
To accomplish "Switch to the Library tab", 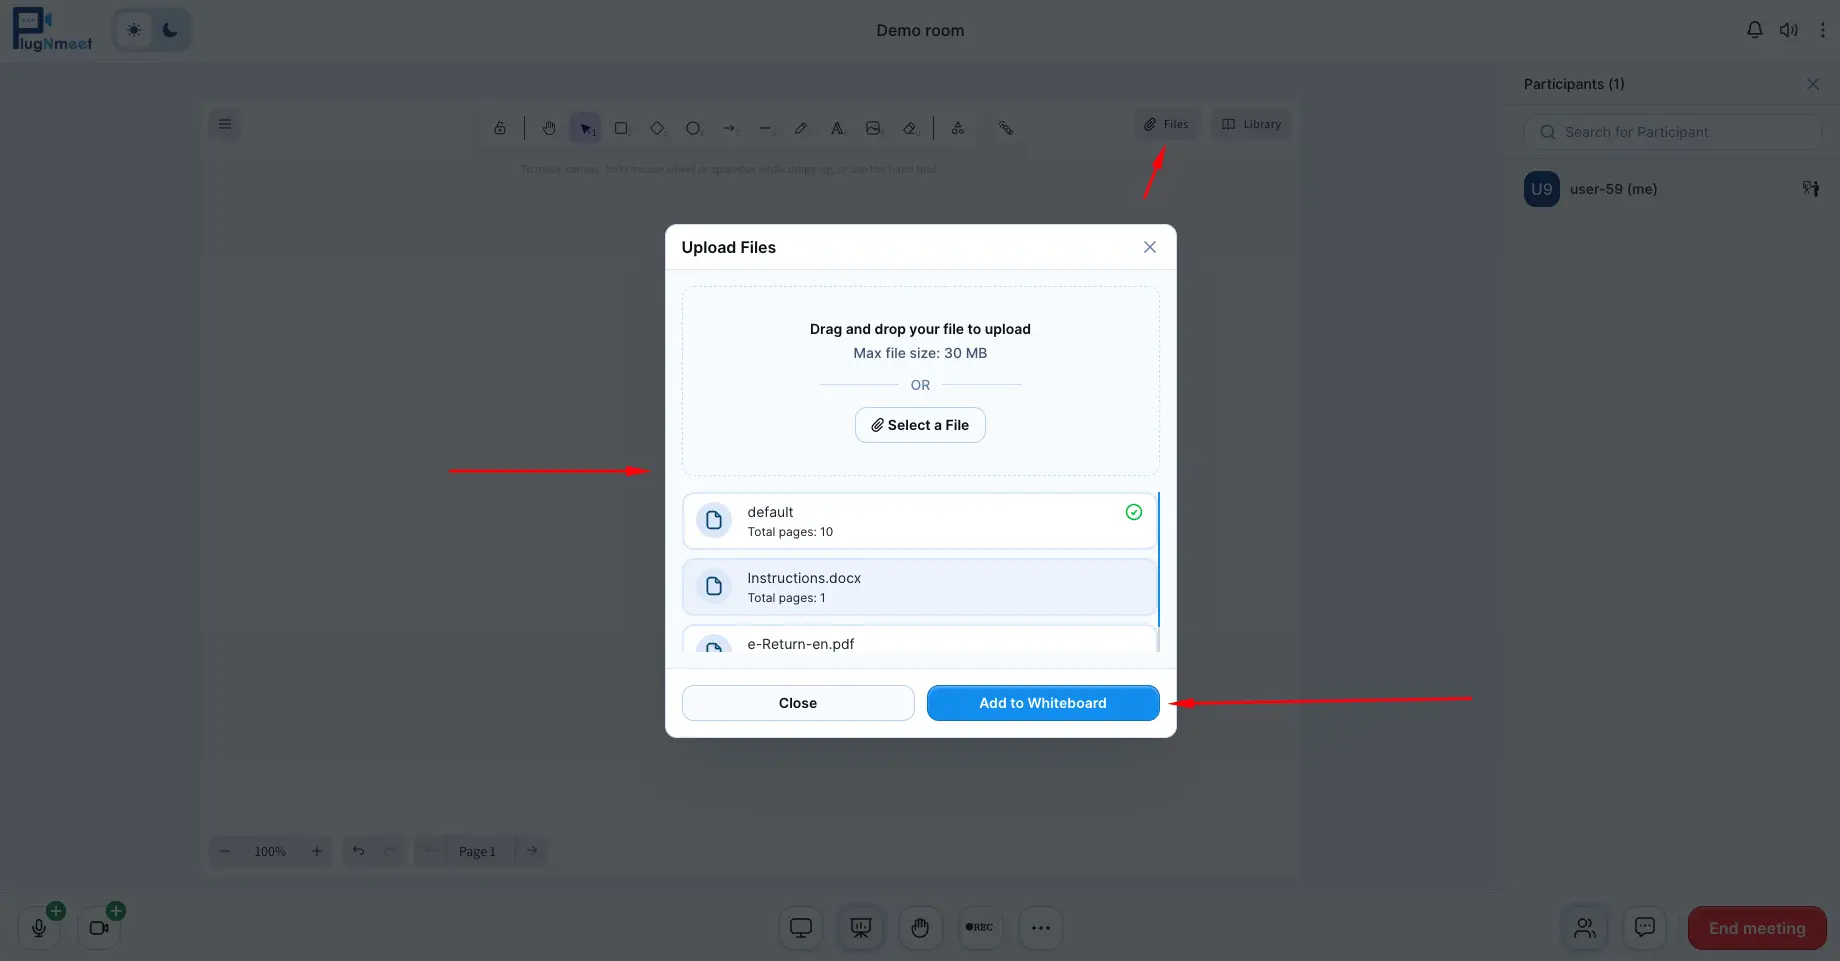I will 1250,124.
